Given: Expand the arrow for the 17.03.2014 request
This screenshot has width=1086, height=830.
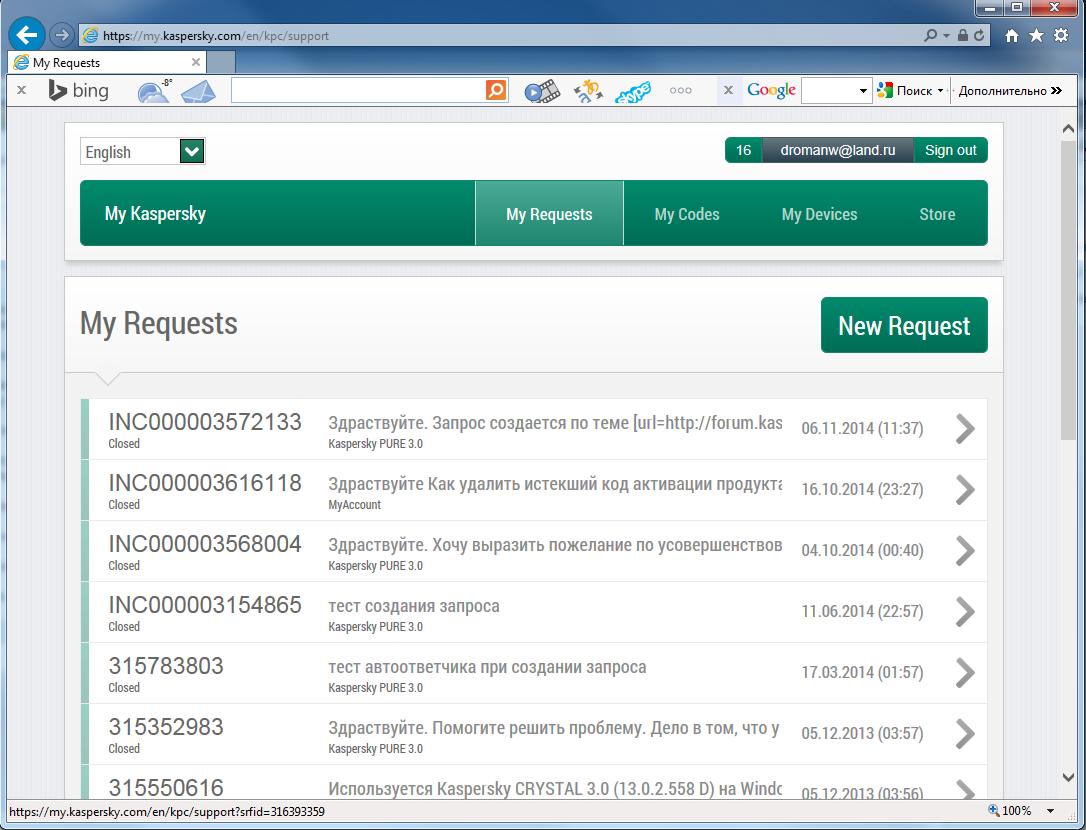Looking at the screenshot, I should 965,673.
